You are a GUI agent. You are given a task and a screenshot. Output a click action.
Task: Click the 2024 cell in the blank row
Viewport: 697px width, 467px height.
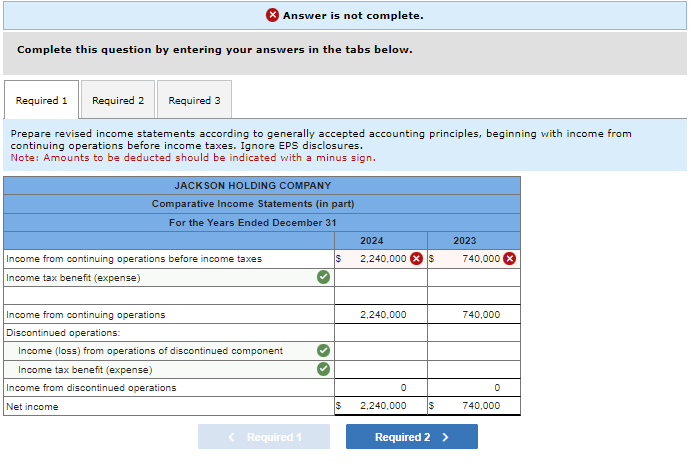[x=381, y=295]
